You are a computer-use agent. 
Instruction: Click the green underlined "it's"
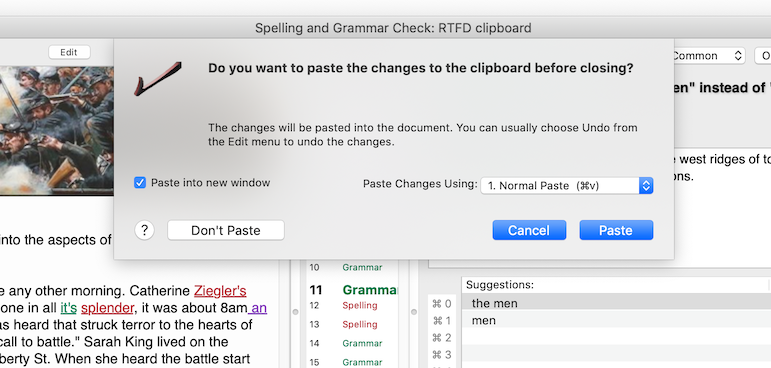click(68, 308)
